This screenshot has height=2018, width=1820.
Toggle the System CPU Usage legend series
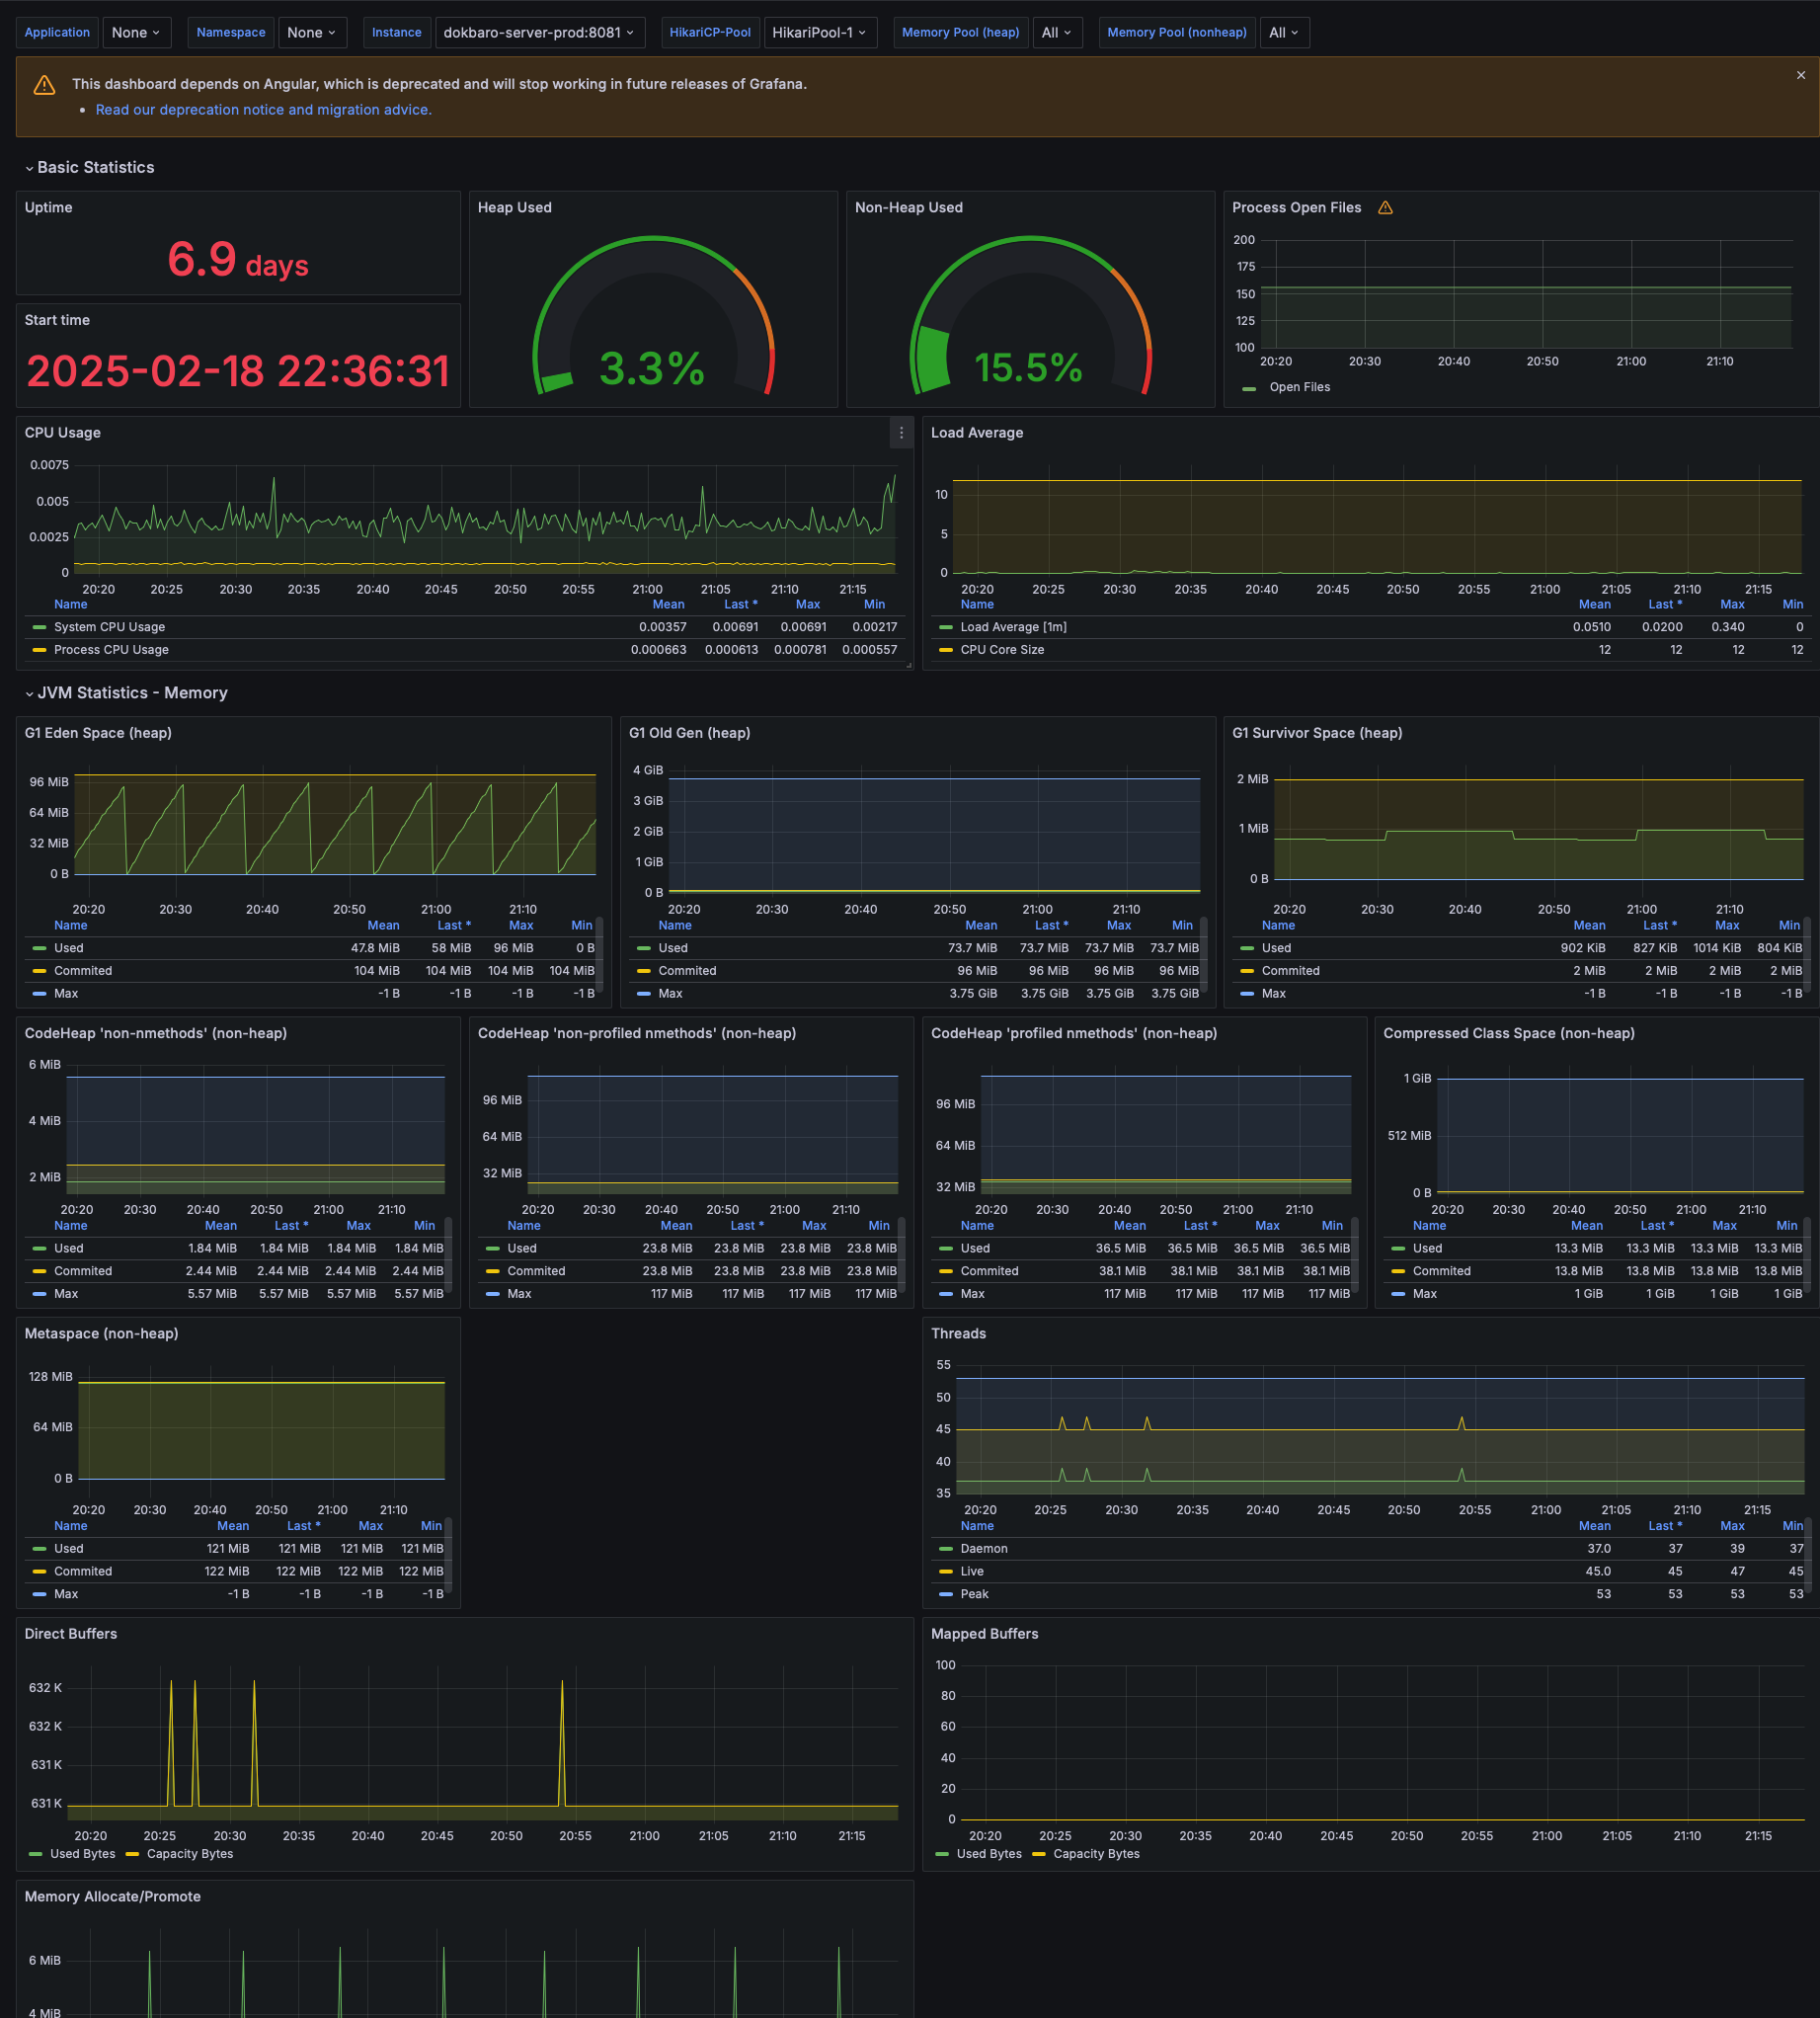(x=109, y=627)
